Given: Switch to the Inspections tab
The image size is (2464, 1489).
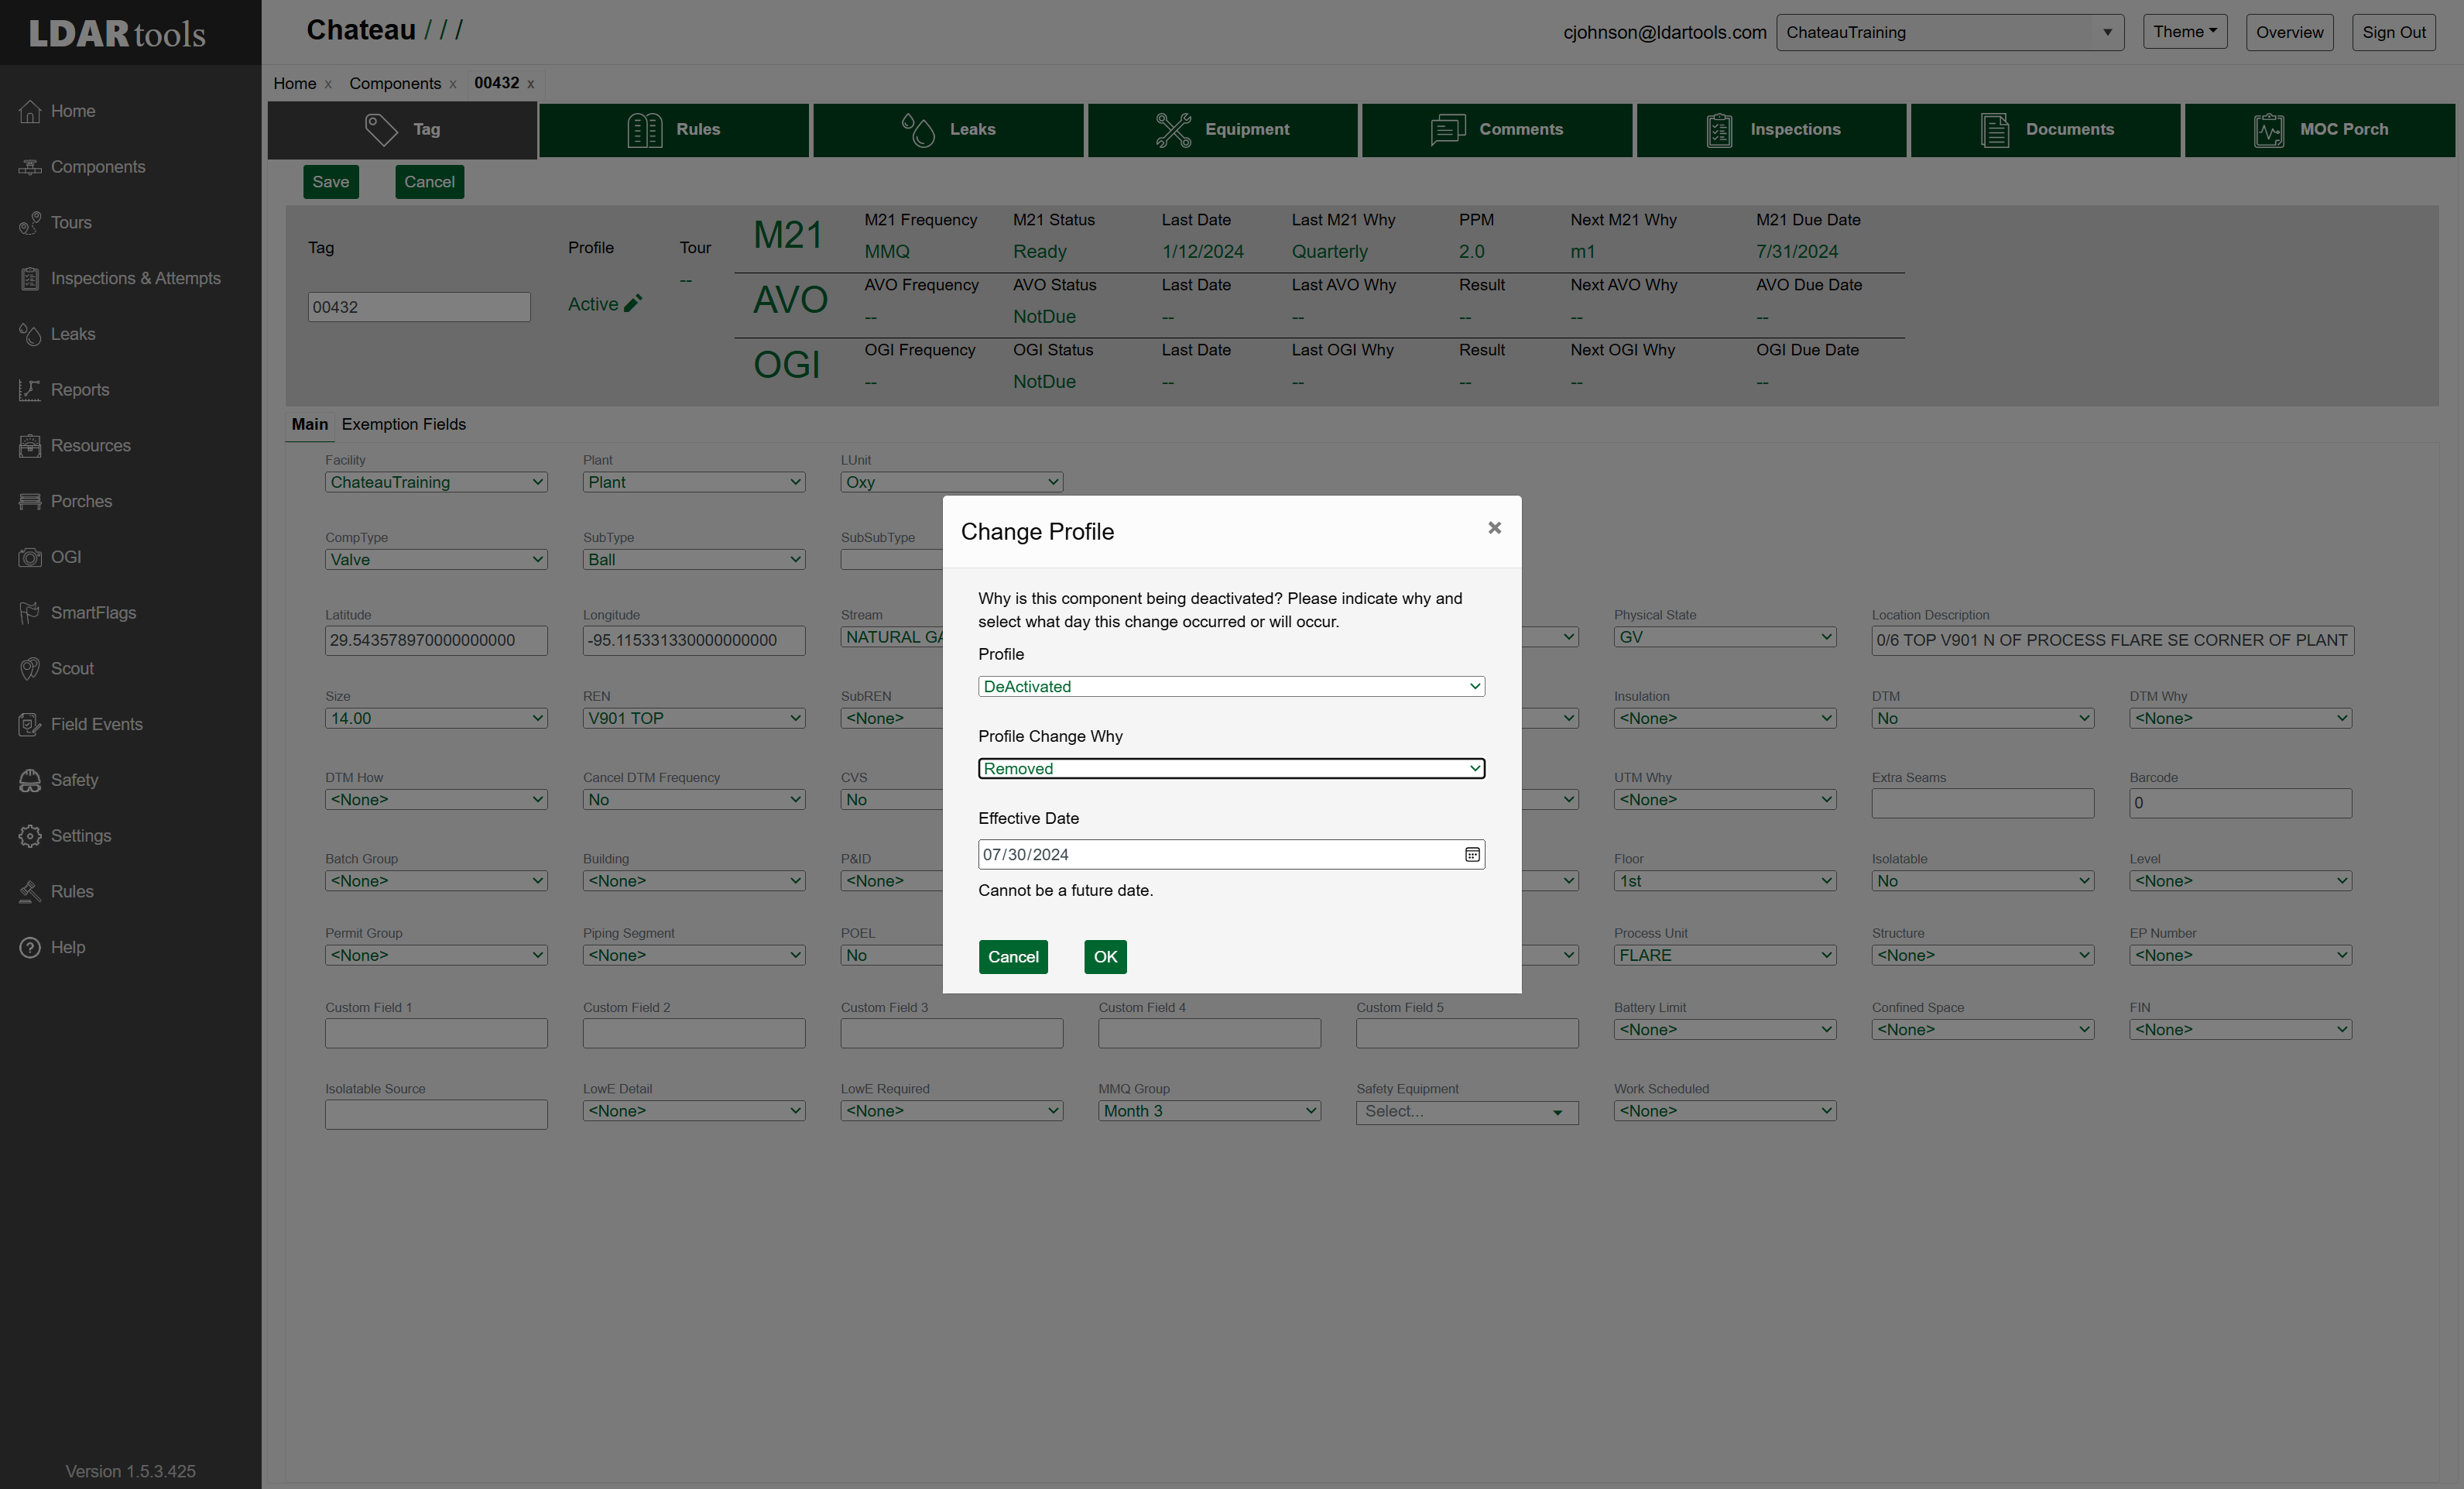Looking at the screenshot, I should click(x=1771, y=130).
